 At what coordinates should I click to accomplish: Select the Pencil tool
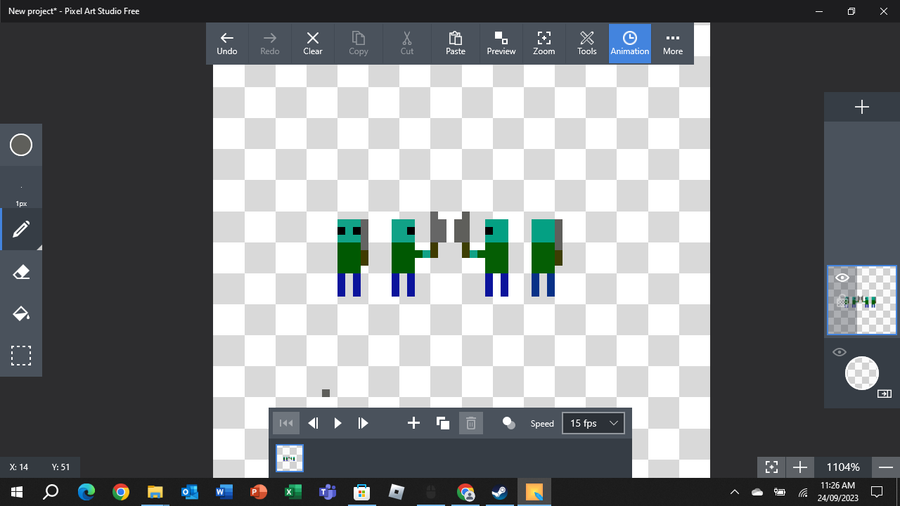(x=21, y=229)
